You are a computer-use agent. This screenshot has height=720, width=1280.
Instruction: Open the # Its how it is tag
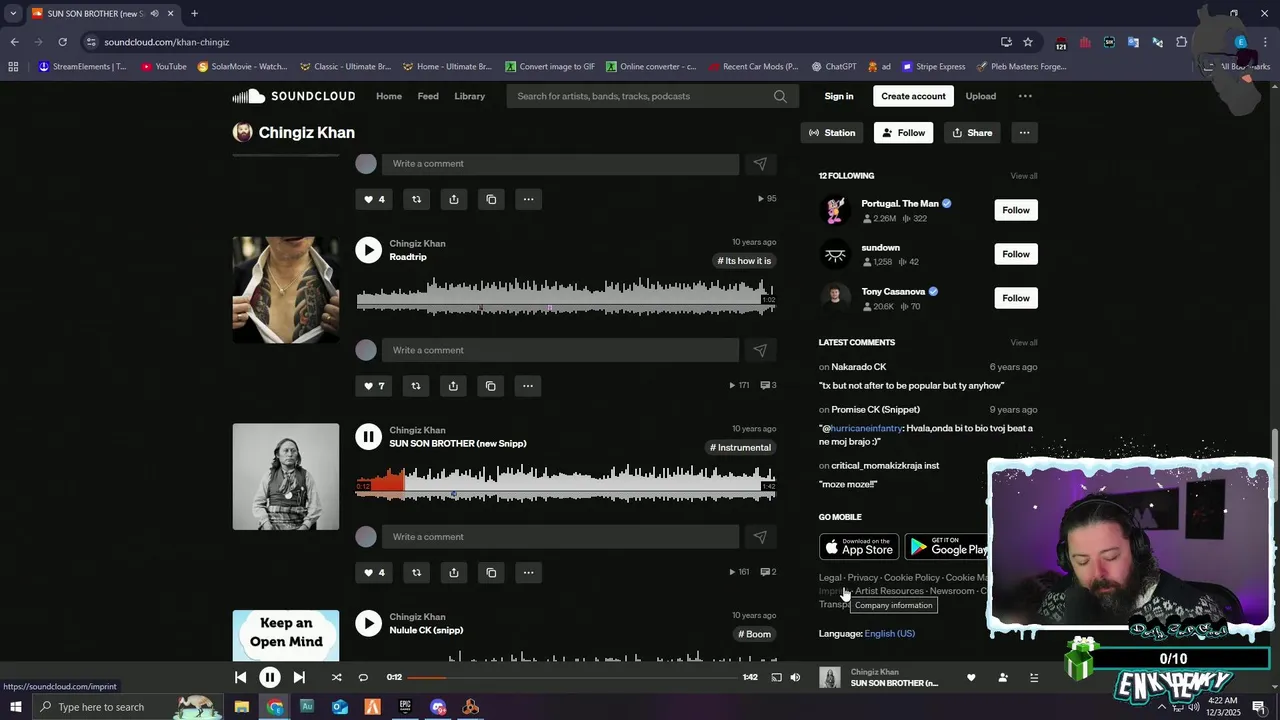coord(744,261)
